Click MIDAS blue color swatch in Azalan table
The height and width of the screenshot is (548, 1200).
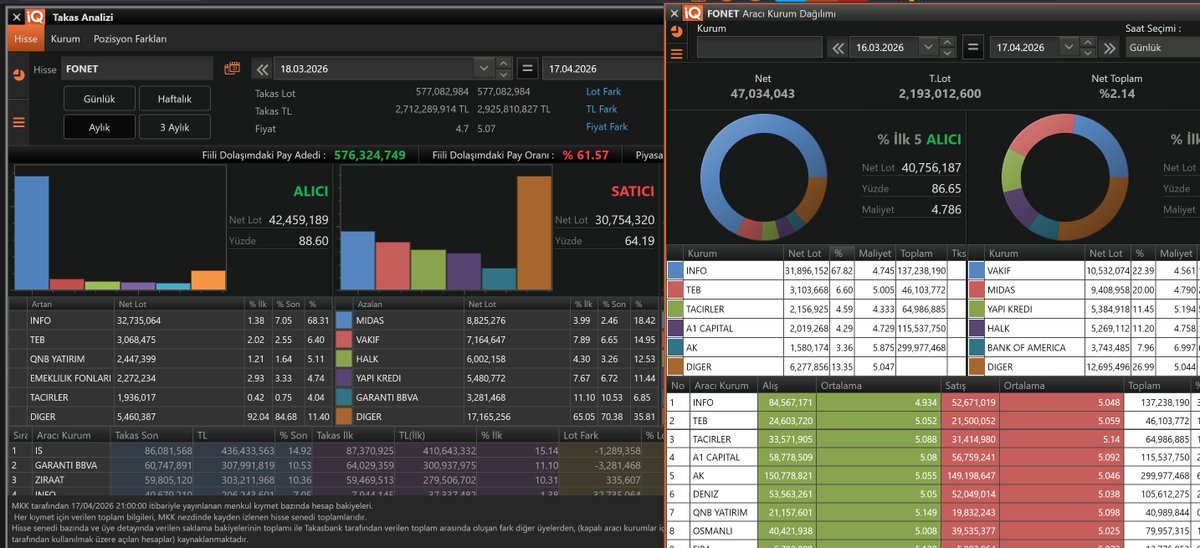345,321
